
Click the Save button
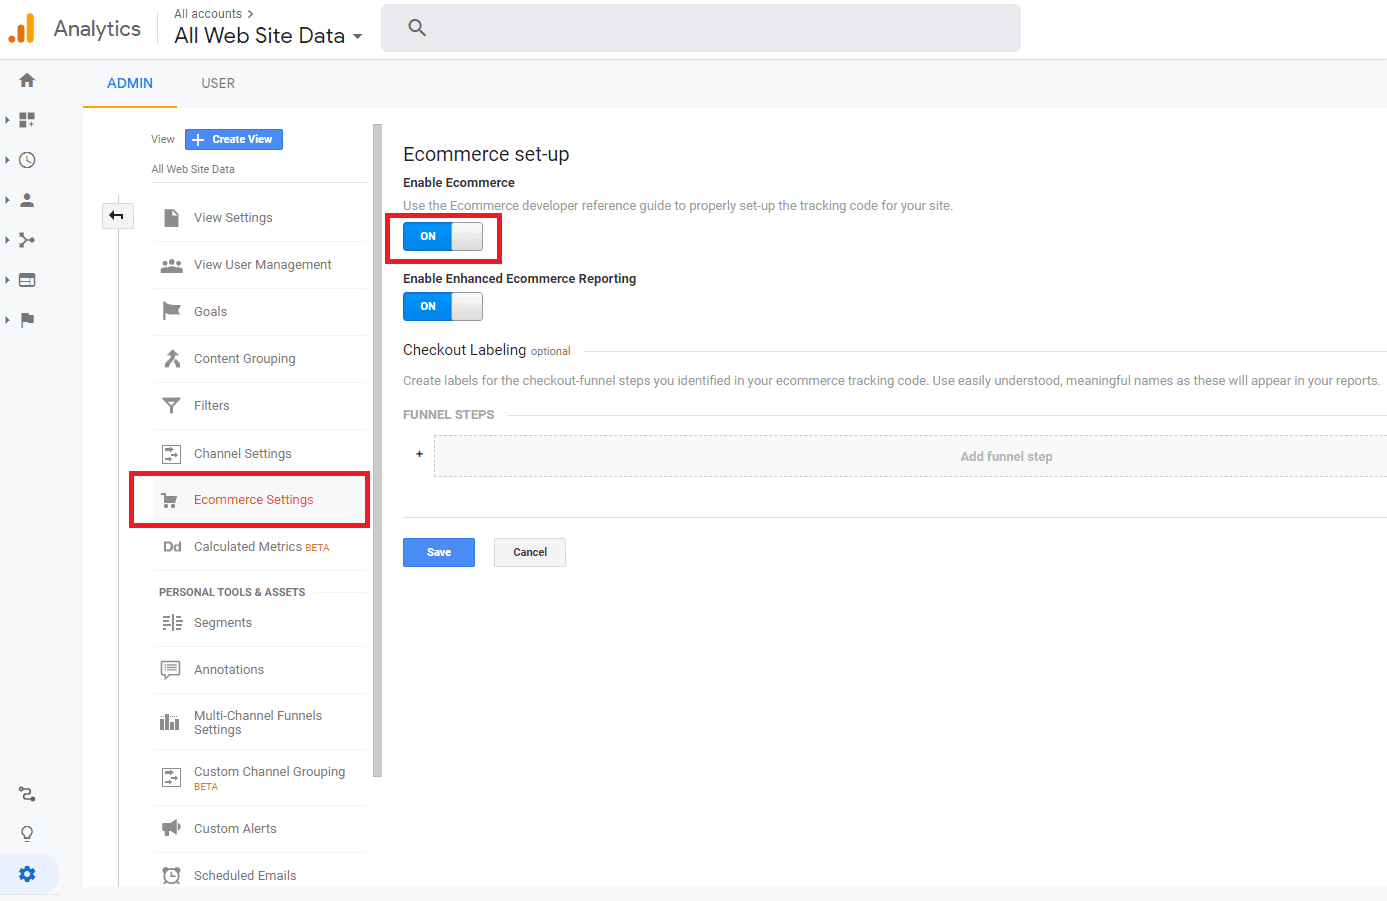click(x=439, y=552)
